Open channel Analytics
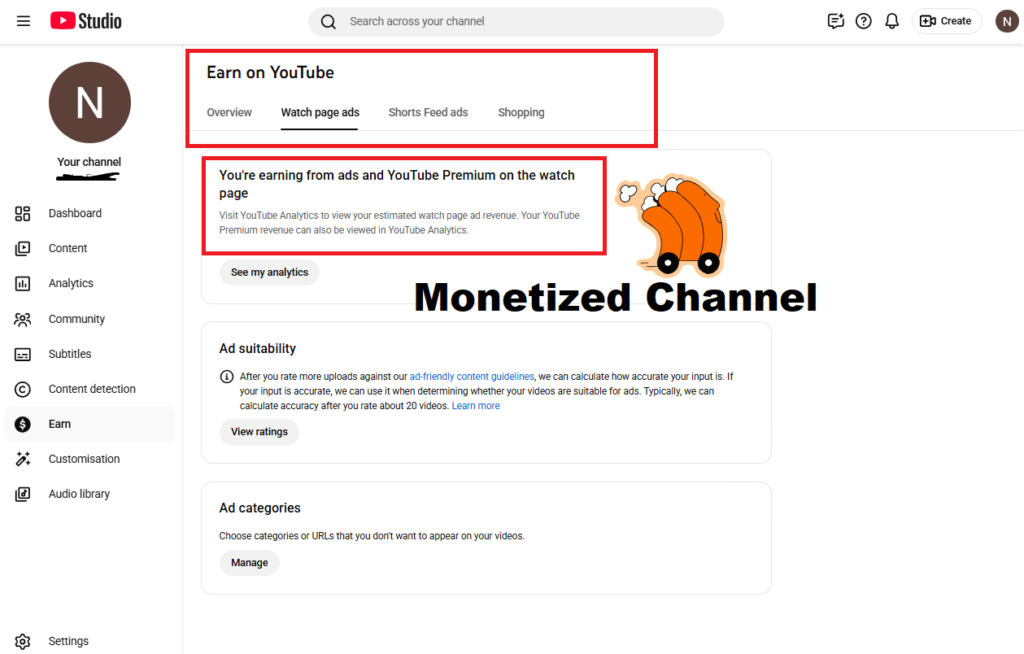This screenshot has height=654, width=1024. 23,283
